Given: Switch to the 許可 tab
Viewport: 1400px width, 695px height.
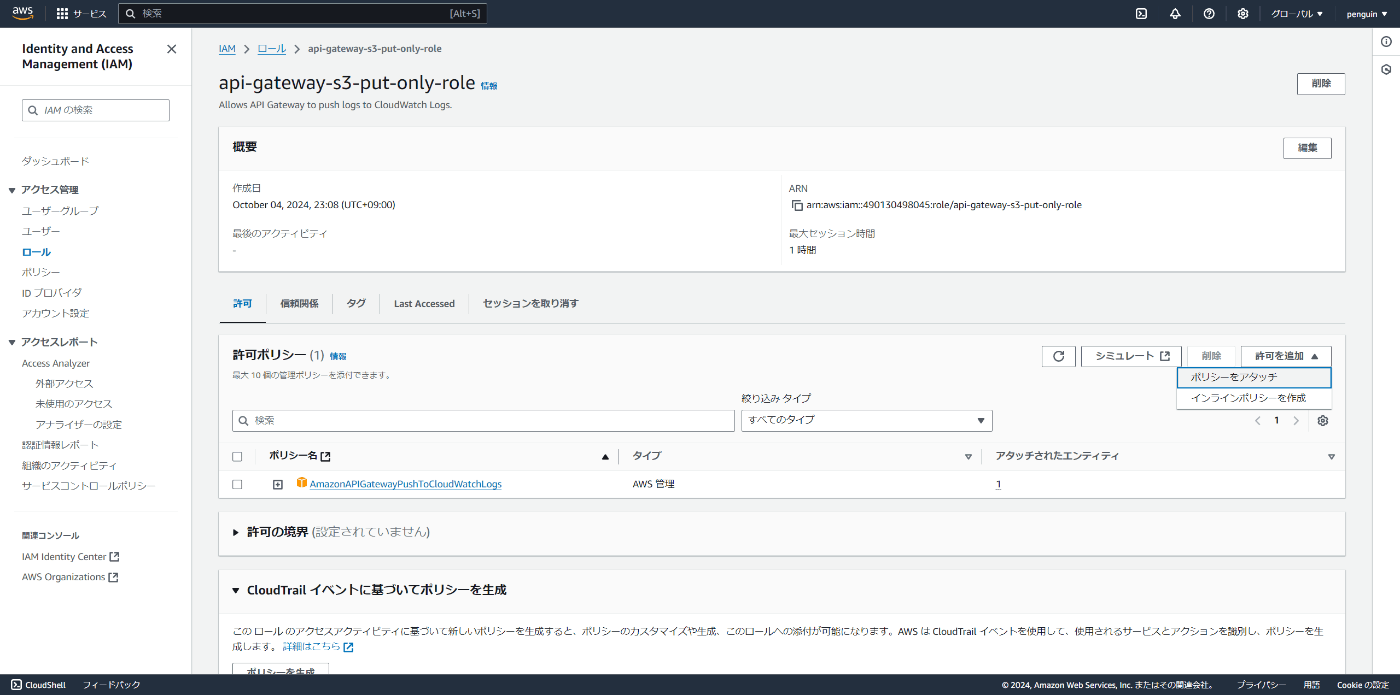Looking at the screenshot, I should tap(243, 304).
